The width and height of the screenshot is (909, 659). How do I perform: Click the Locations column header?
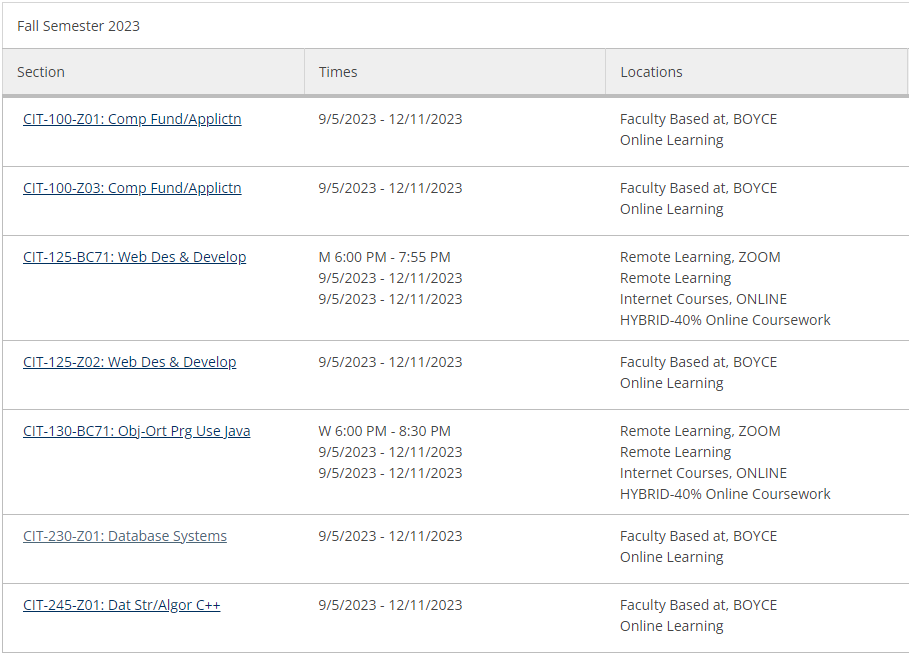pyautogui.click(x=651, y=72)
